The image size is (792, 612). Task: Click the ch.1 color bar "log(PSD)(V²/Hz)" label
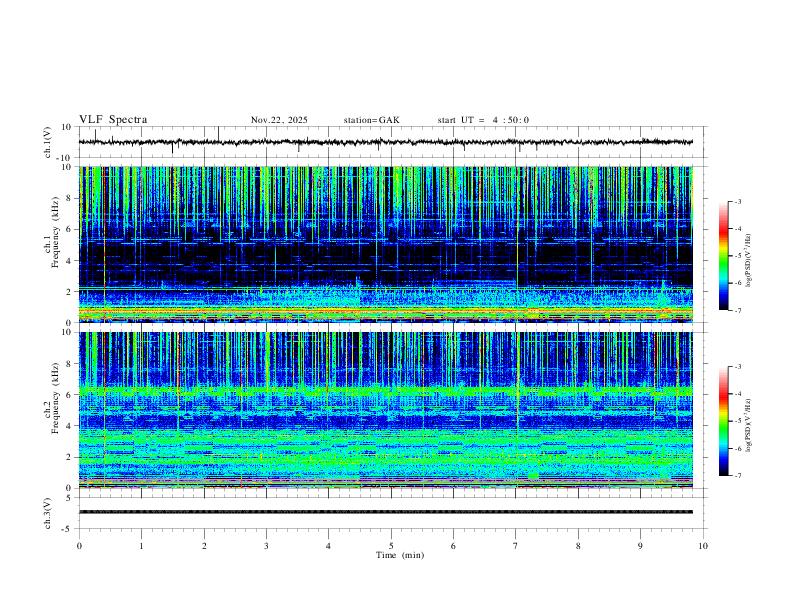749,261
